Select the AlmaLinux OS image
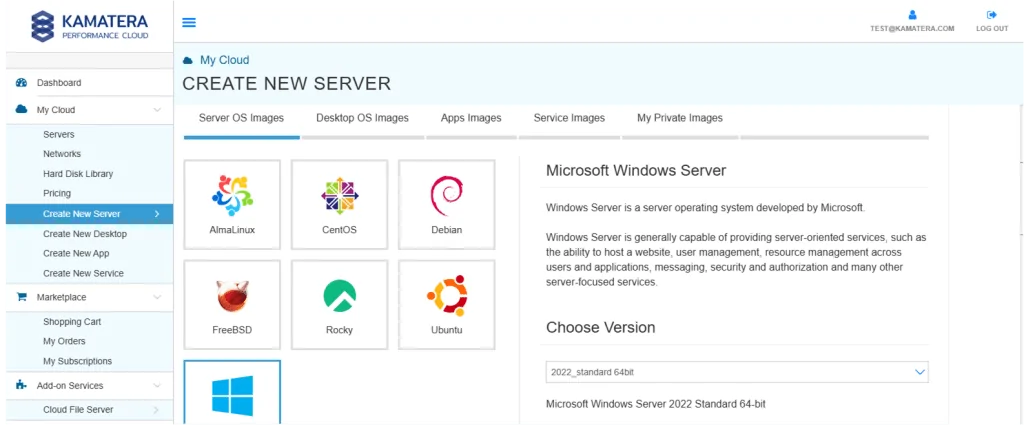Viewport: 1024px width, 425px height. pos(232,204)
